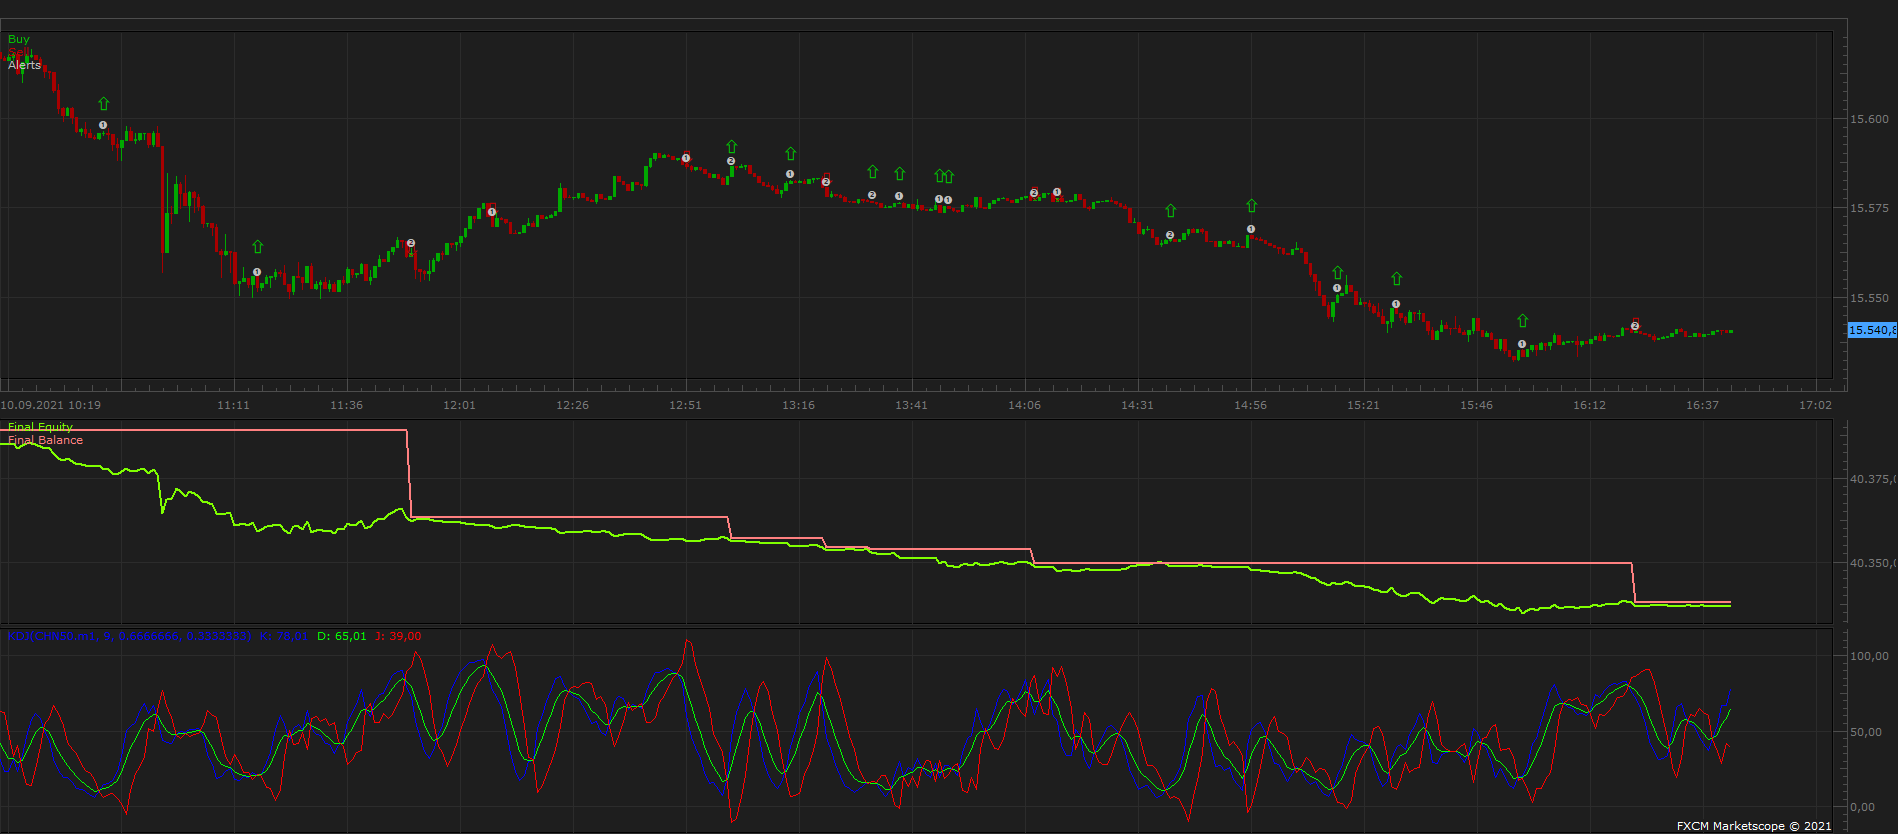Select trade marker 1 between 14:06 and 14:31

point(1057,192)
